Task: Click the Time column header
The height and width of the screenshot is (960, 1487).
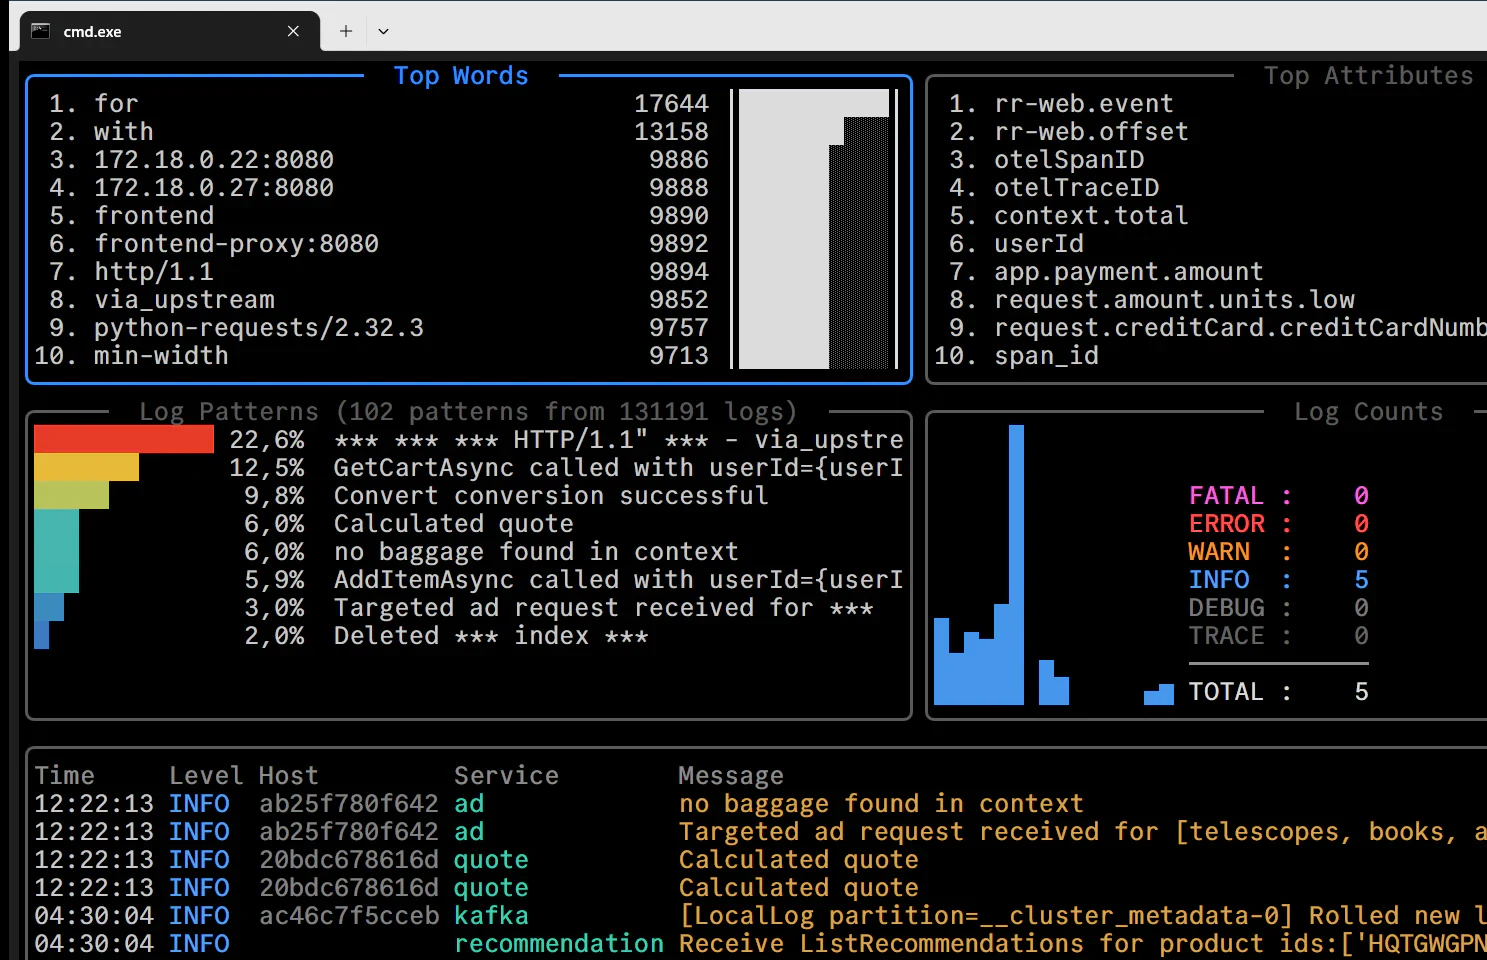Action: pos(64,776)
